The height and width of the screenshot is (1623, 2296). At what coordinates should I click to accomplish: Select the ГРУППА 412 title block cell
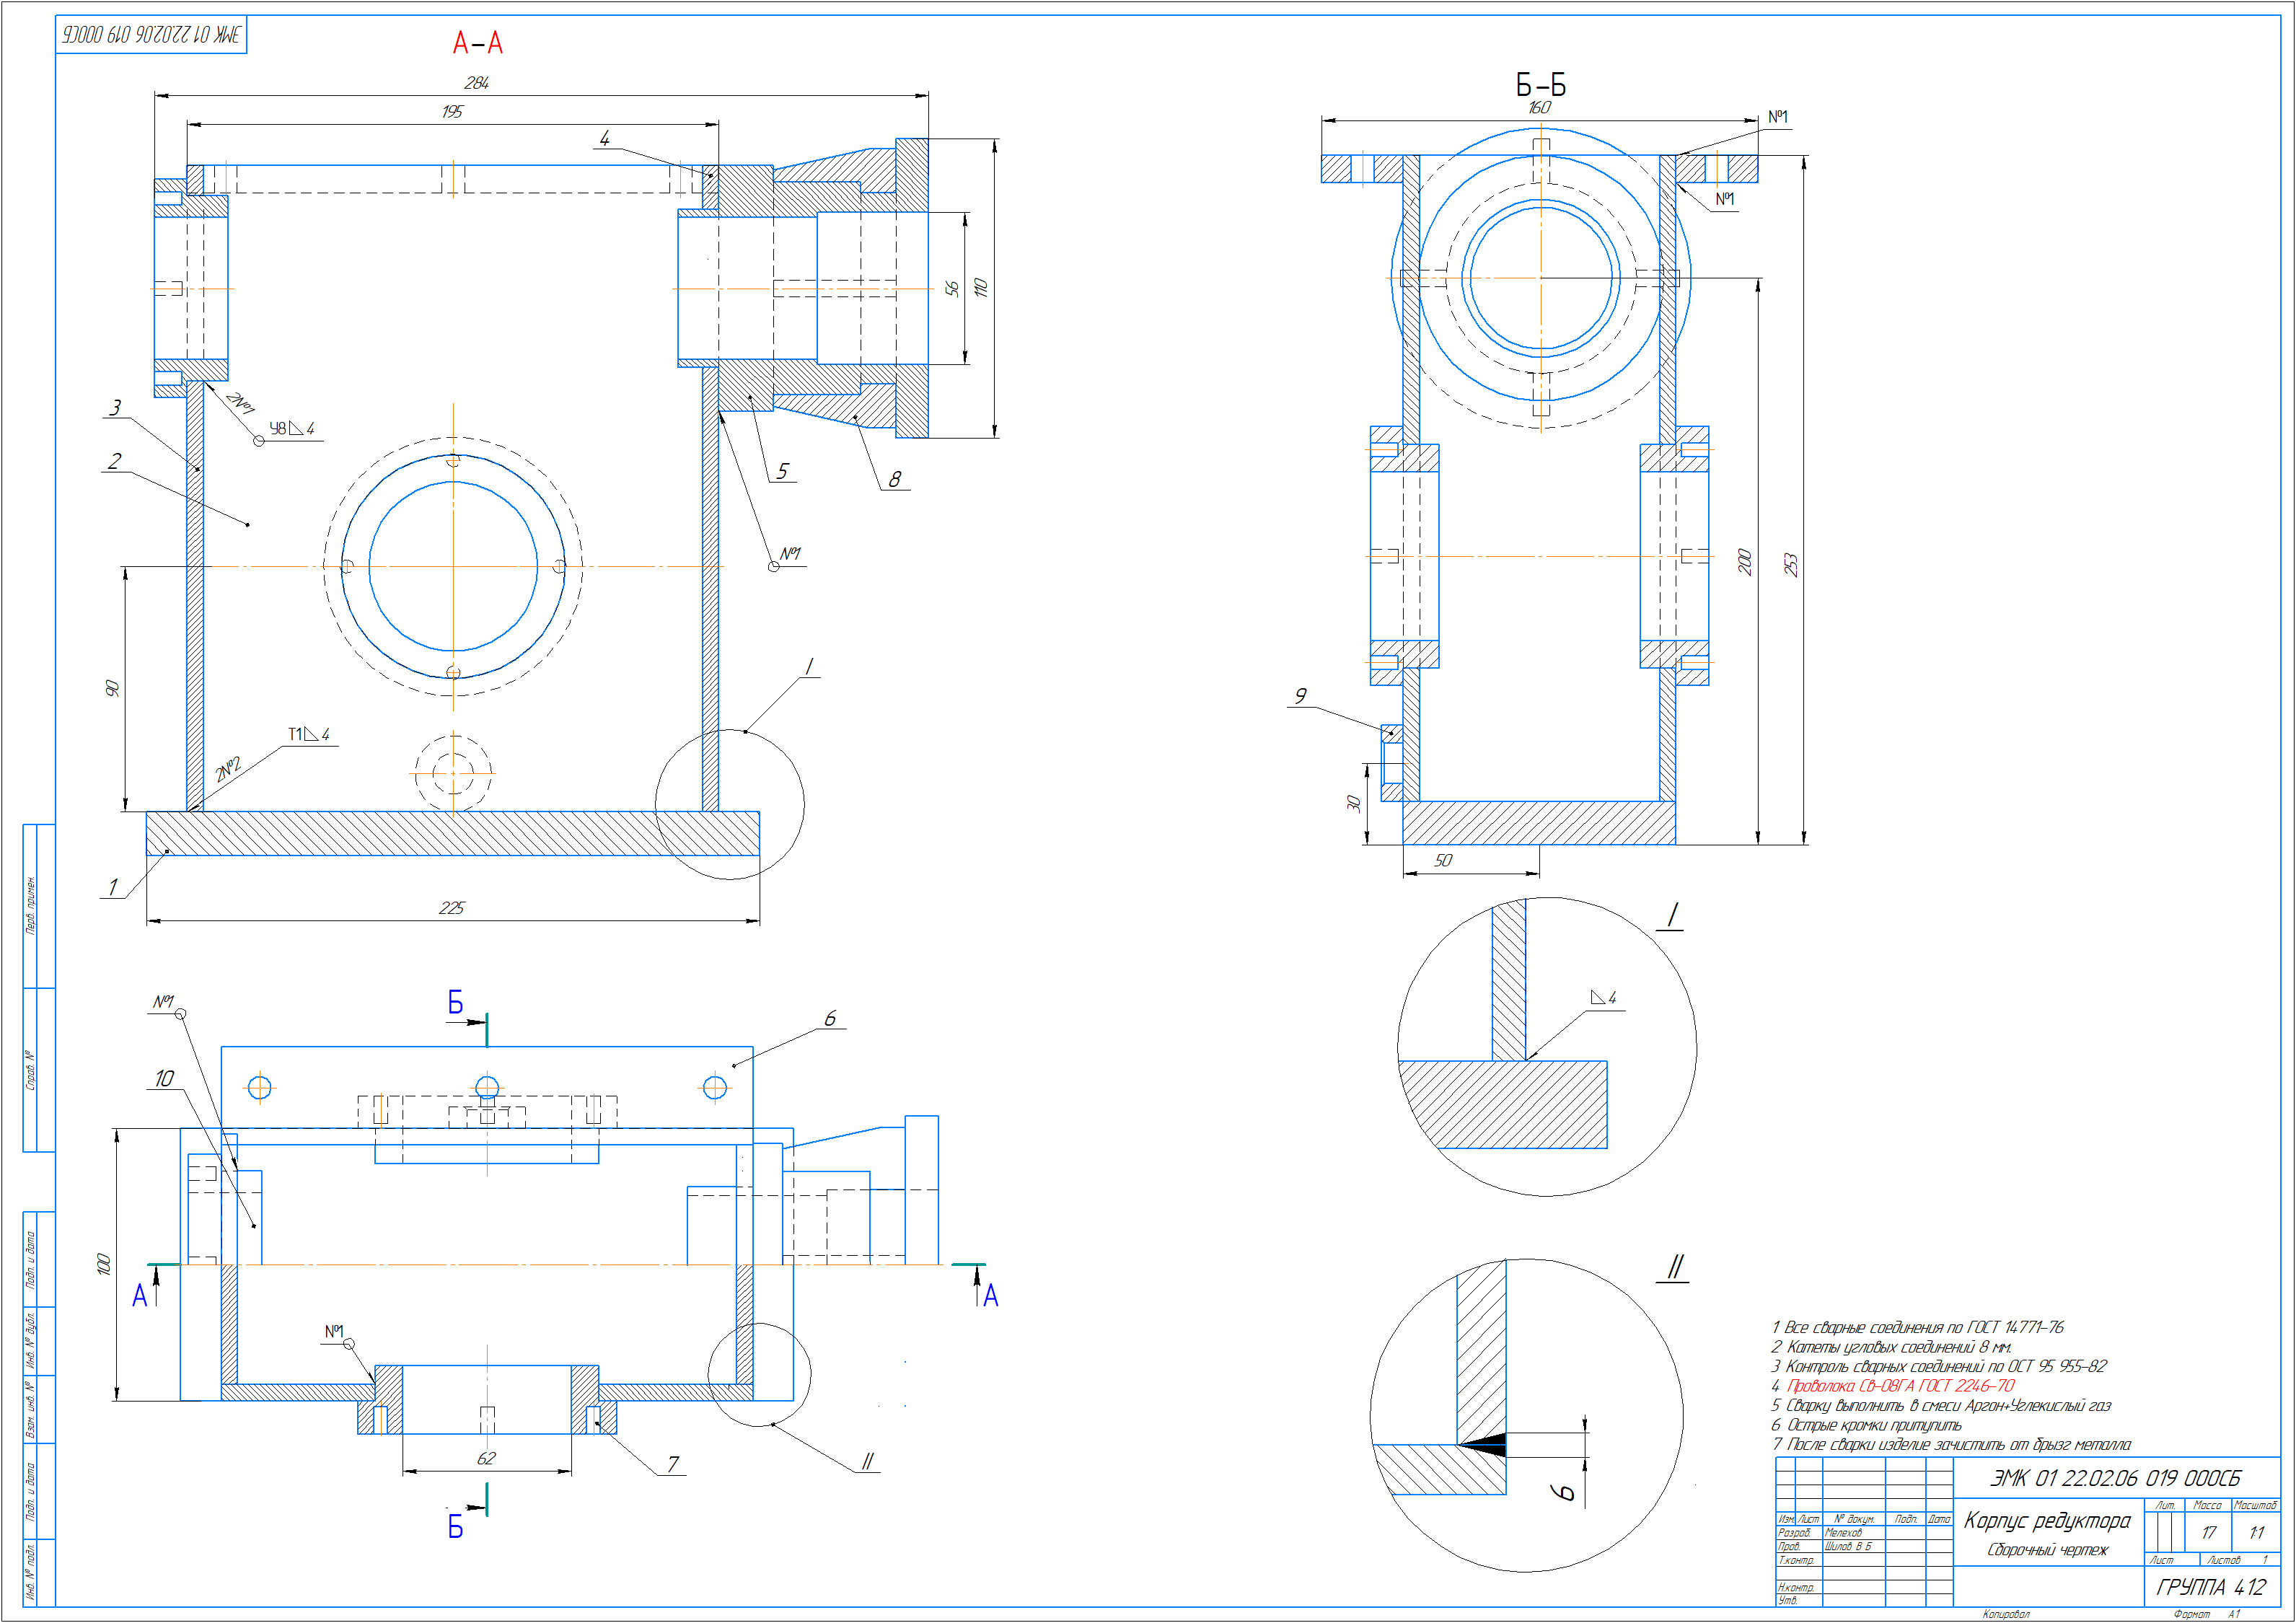click(2211, 1587)
